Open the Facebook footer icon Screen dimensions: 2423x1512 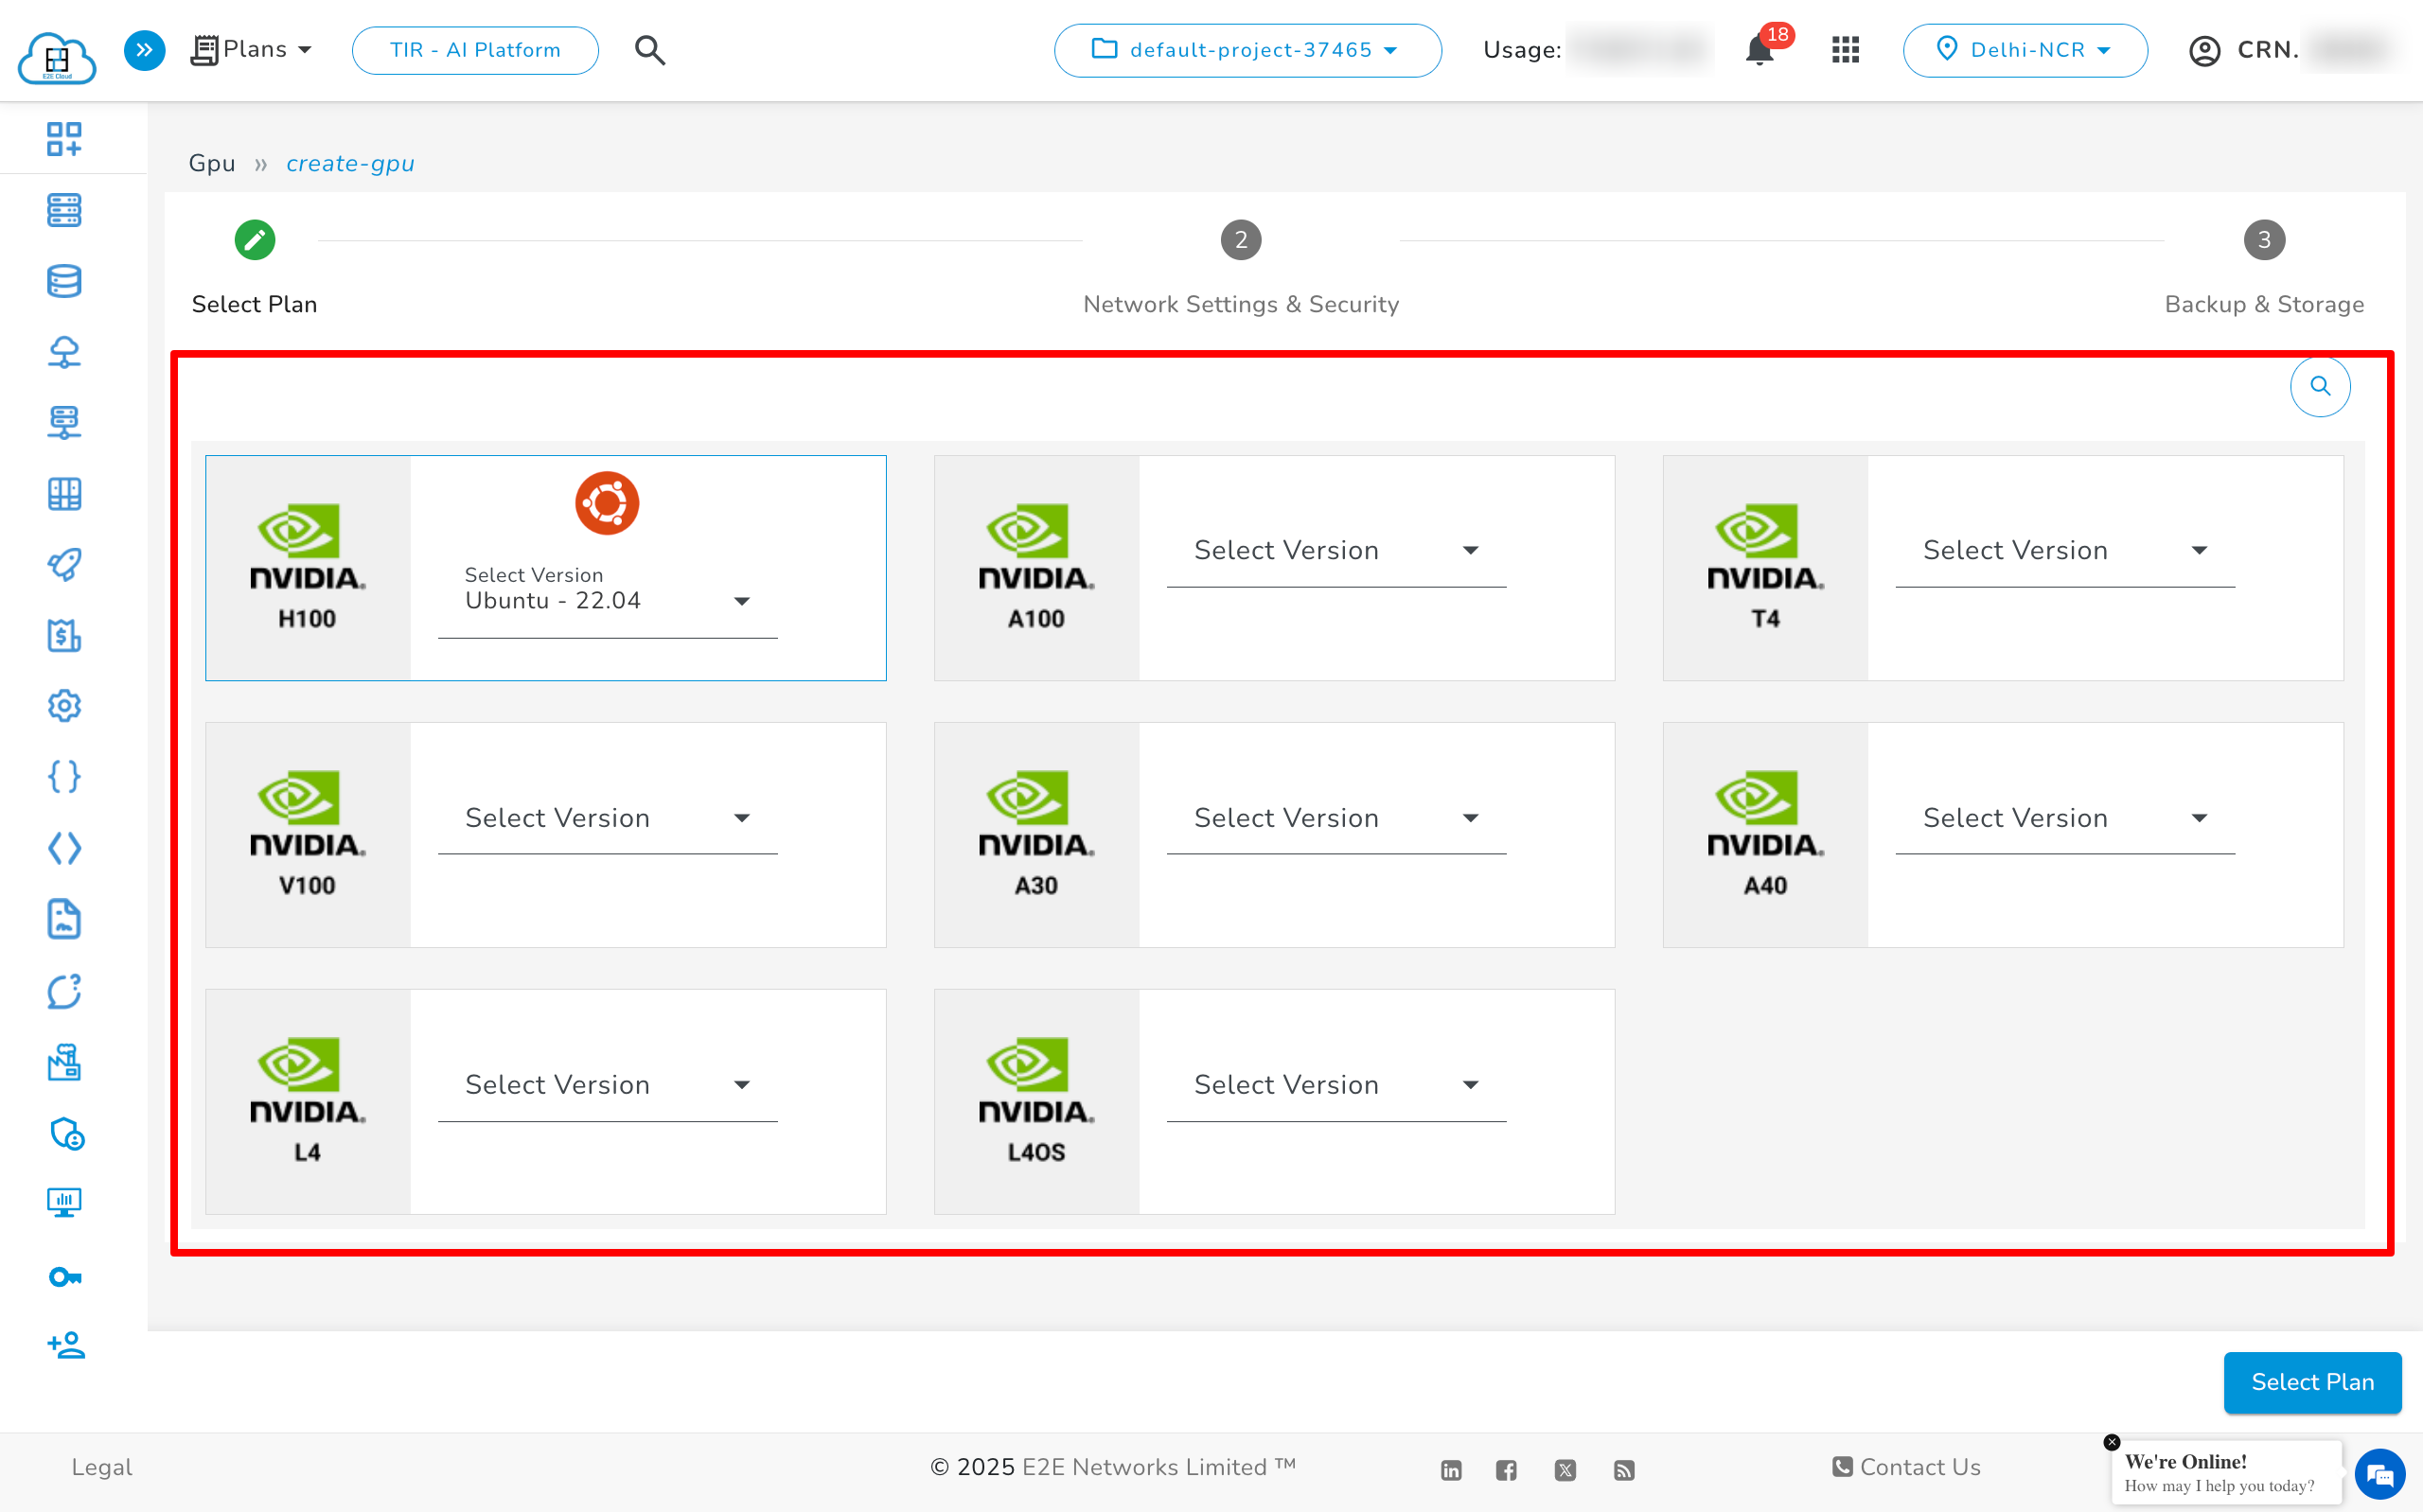pyautogui.click(x=1506, y=1470)
